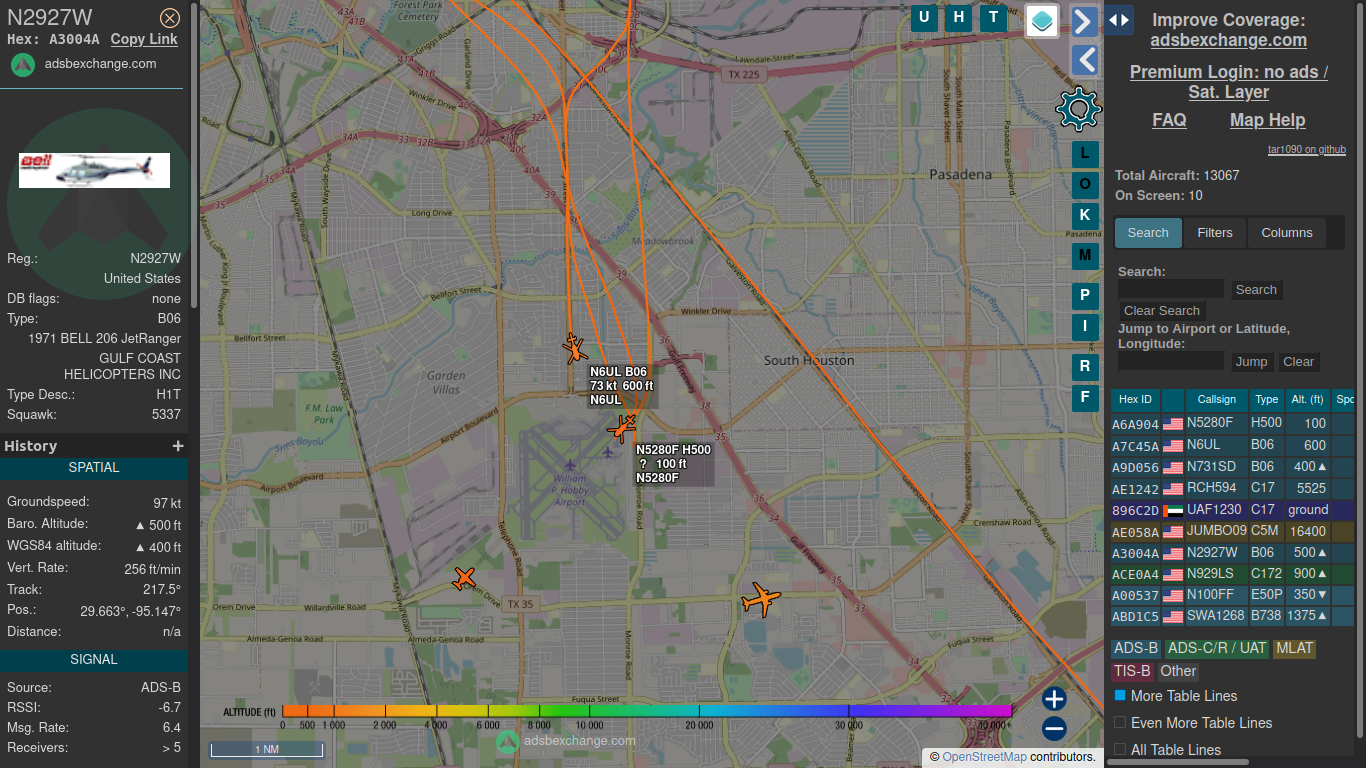
Task: Select the JUMBO09 row in aircraft table
Action: 1232,531
